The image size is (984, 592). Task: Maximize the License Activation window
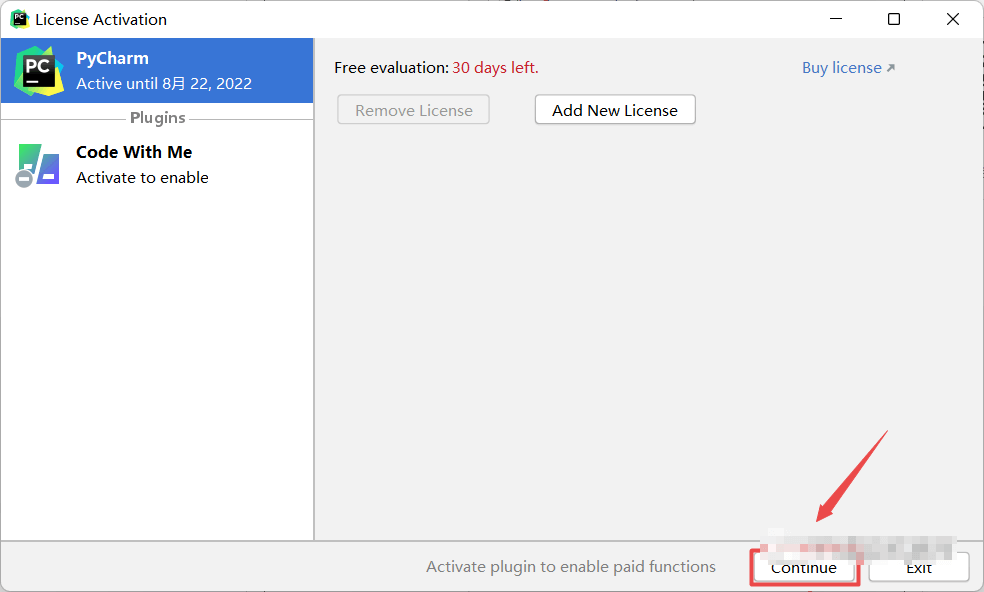pos(894,19)
